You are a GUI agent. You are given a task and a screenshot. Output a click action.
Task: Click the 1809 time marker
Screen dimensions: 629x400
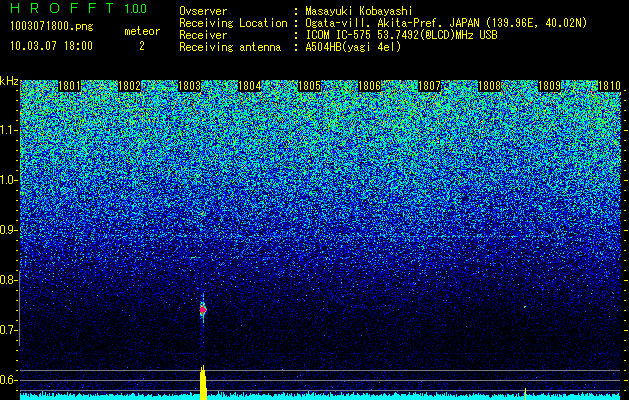click(x=549, y=86)
